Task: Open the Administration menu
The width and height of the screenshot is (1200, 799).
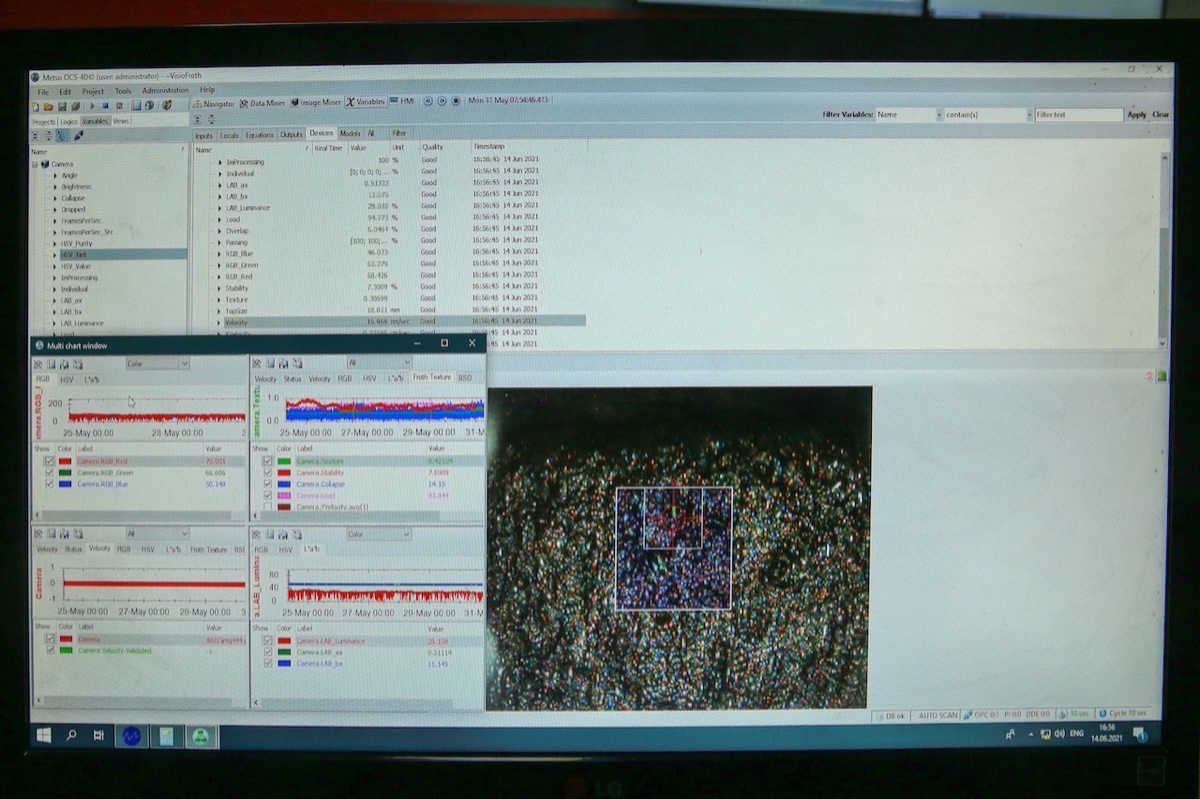Action: pyautogui.click(x=164, y=90)
